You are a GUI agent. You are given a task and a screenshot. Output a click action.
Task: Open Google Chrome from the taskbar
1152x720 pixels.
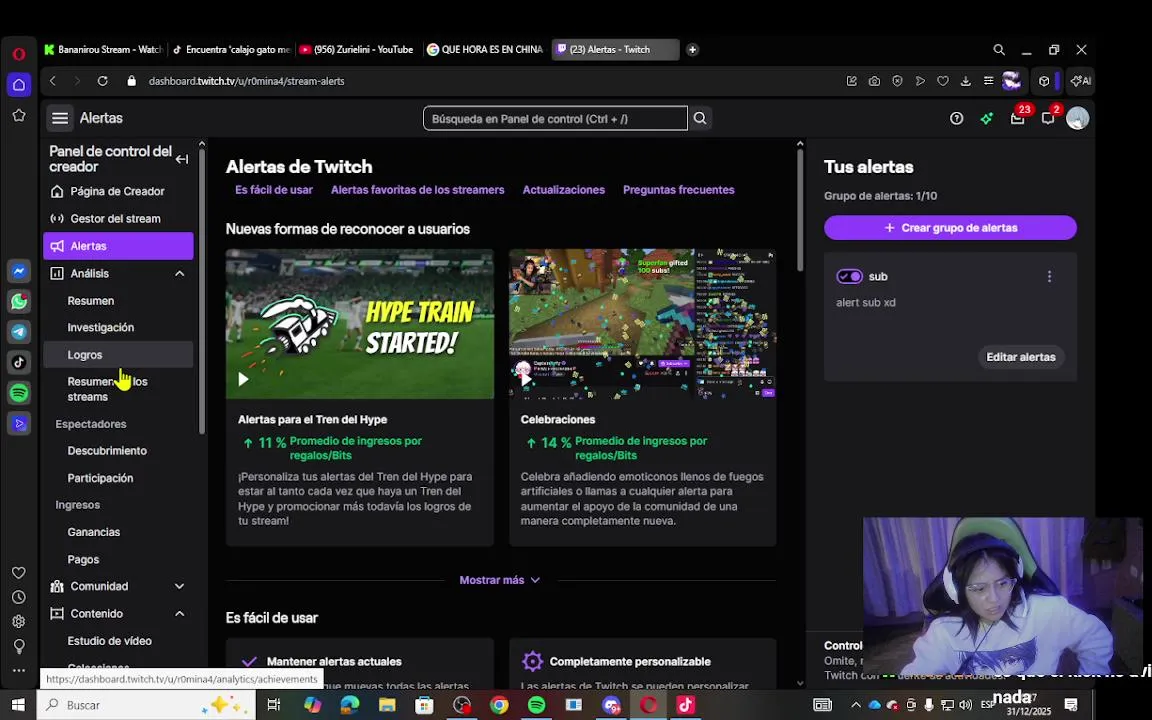[x=499, y=705]
